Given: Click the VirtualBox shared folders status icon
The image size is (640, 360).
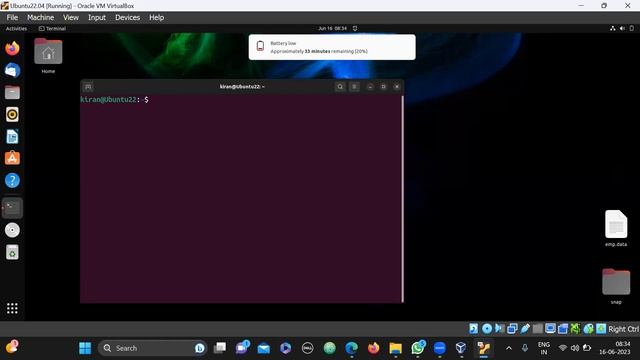Looking at the screenshot, I should (538, 328).
